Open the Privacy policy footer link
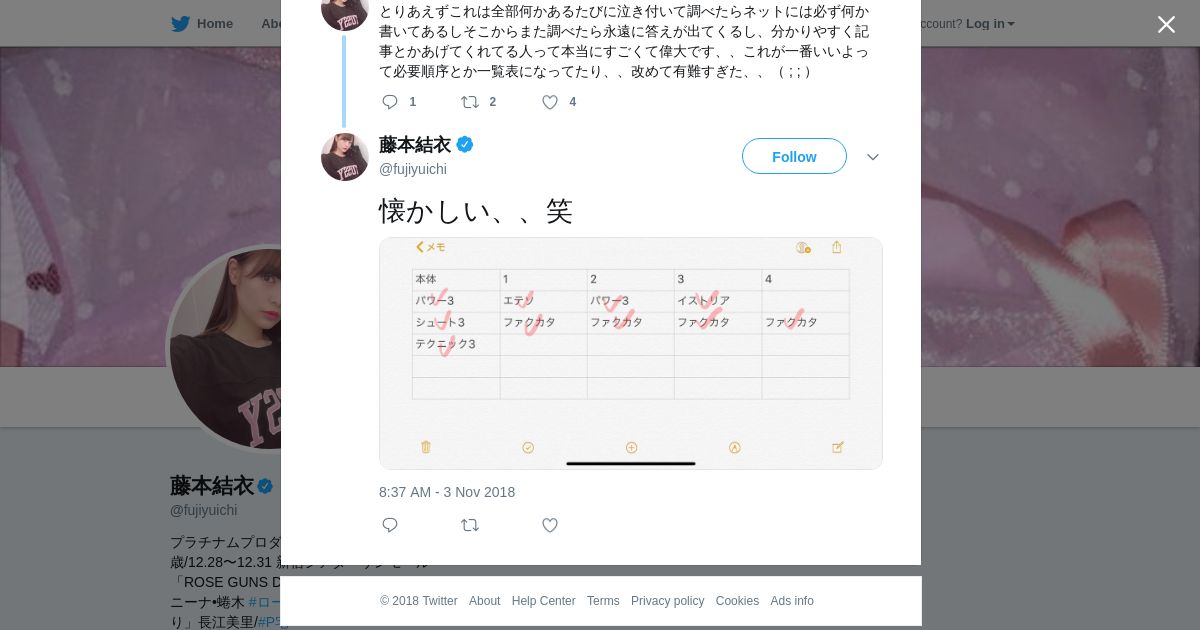The image size is (1200, 630). click(x=667, y=601)
